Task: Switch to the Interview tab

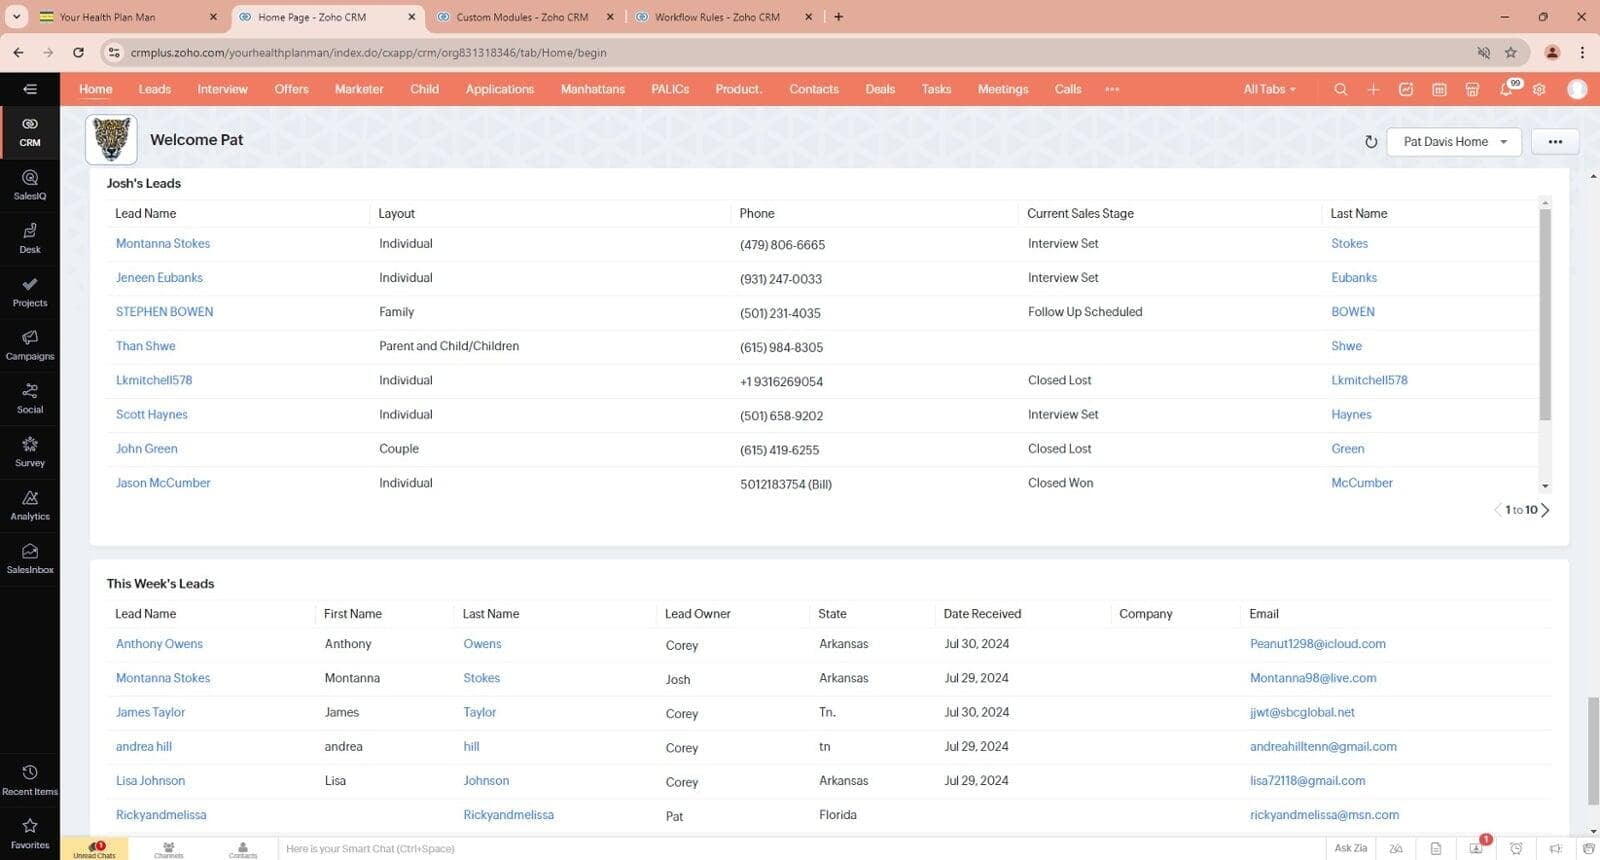Action: coord(222,89)
